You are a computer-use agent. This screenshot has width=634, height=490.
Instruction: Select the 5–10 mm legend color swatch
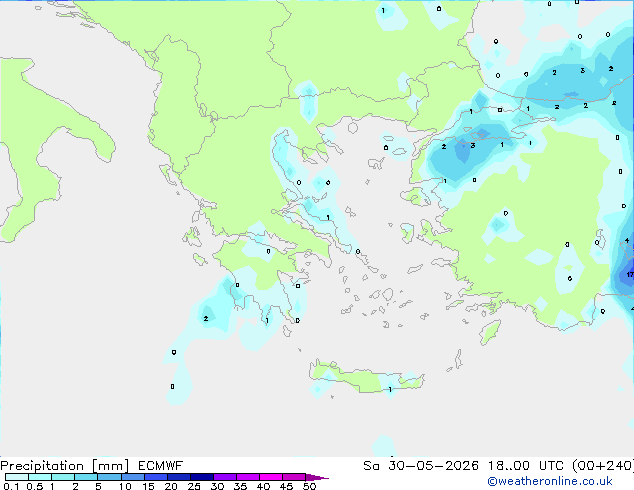click(x=109, y=477)
